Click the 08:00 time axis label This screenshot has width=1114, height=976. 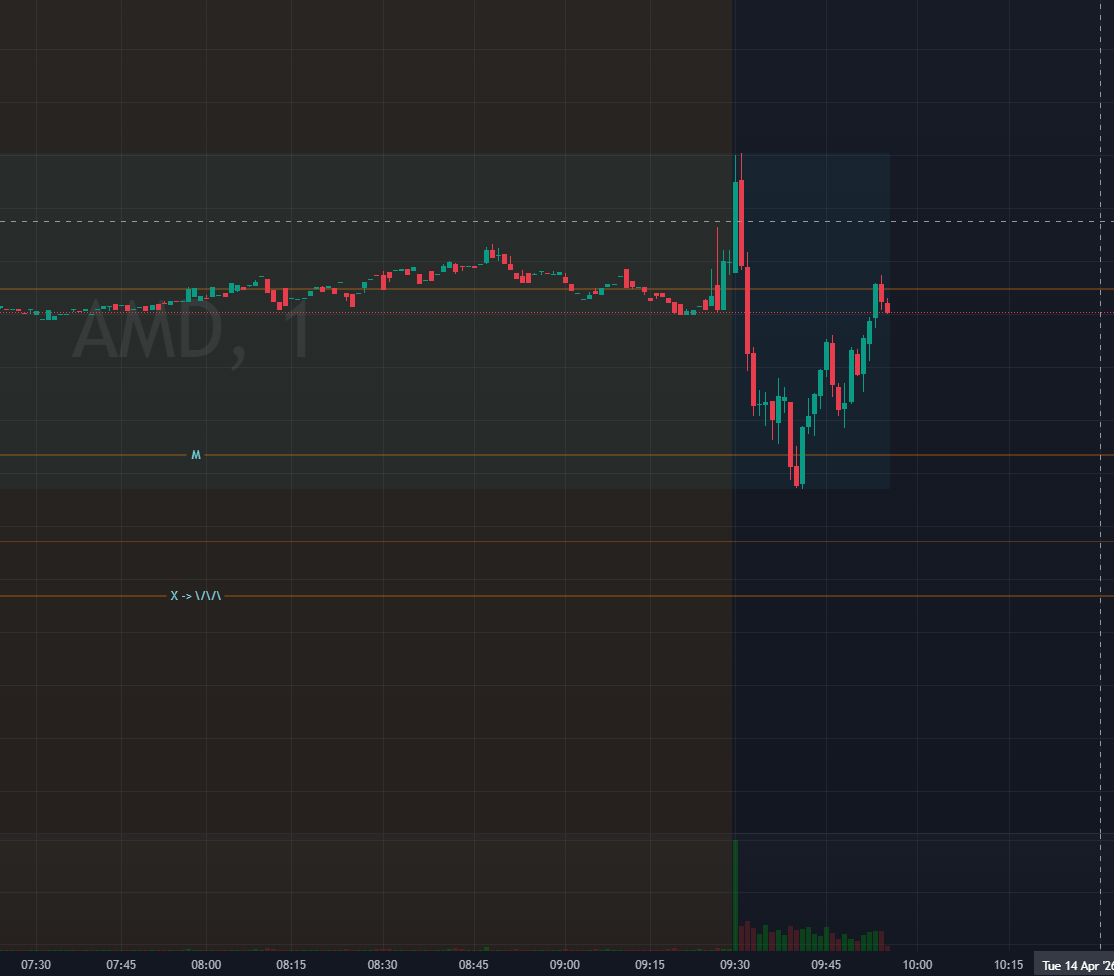pos(206,965)
